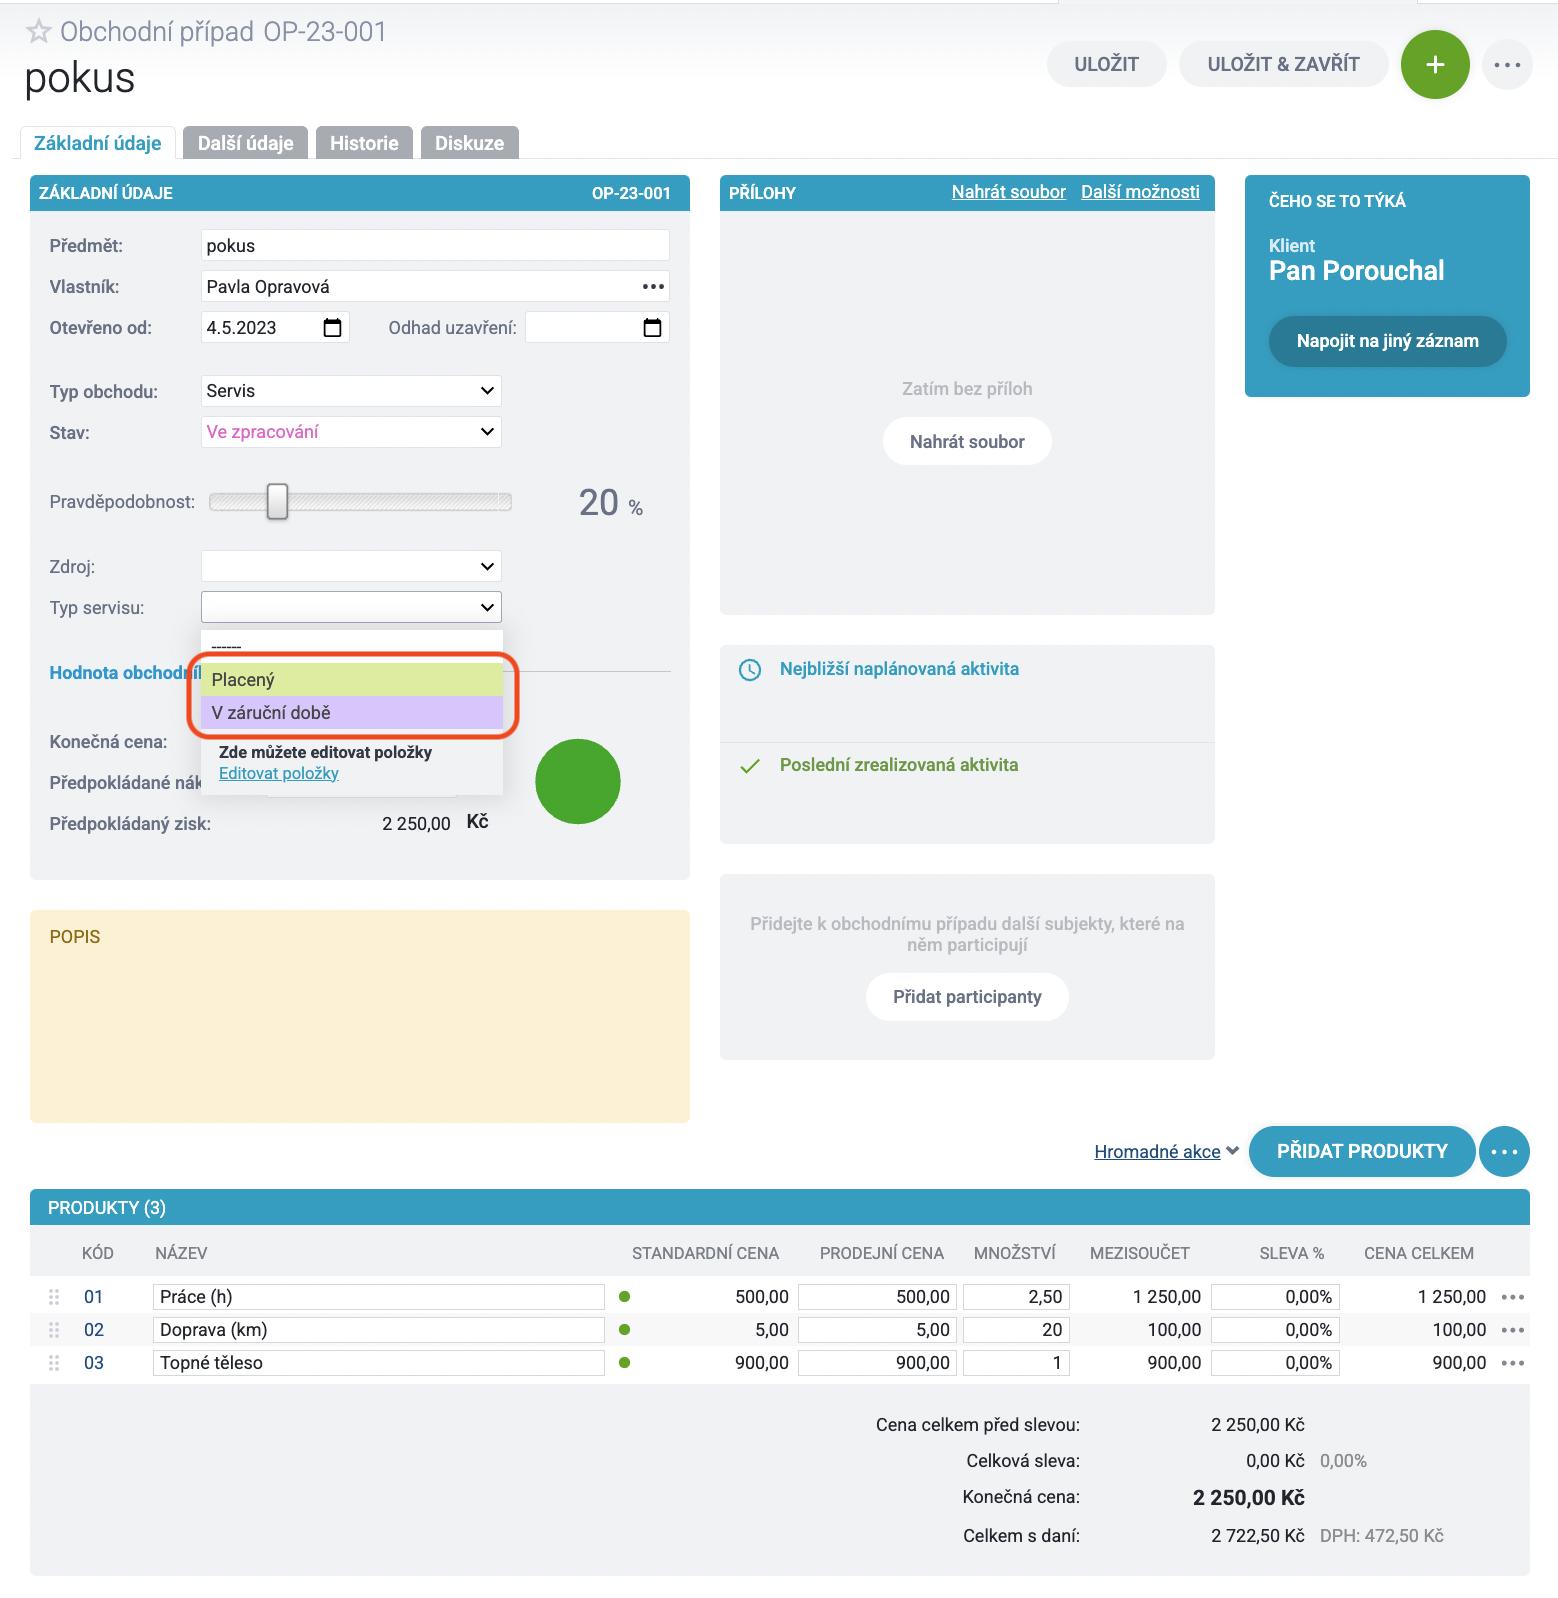Open the top three-dots more menu
1558x1598 pixels.
(x=1507, y=65)
